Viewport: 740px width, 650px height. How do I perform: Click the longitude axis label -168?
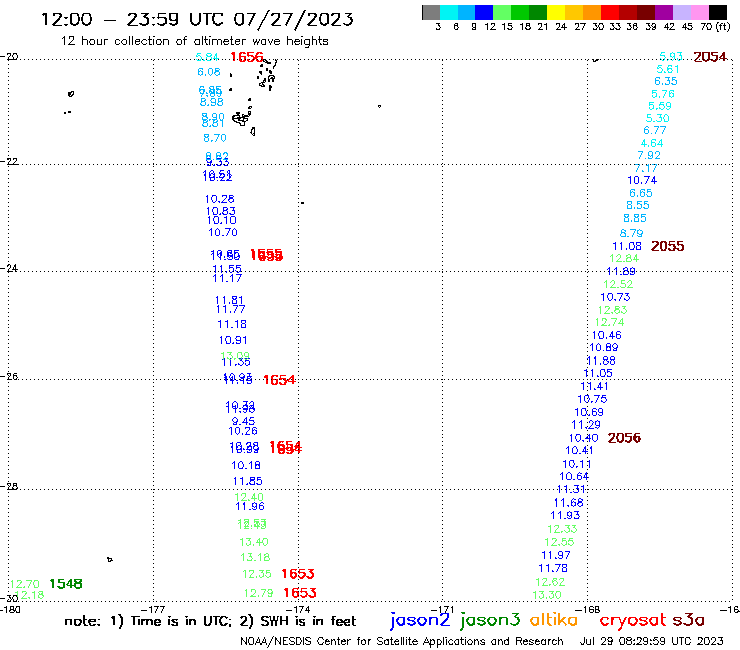[590, 609]
